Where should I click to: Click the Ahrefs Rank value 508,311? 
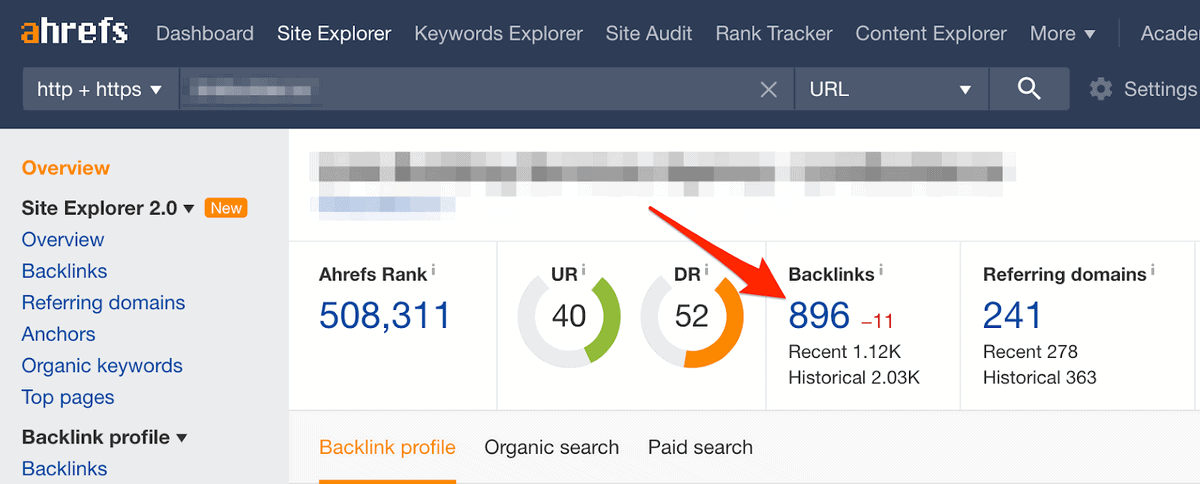pos(385,315)
